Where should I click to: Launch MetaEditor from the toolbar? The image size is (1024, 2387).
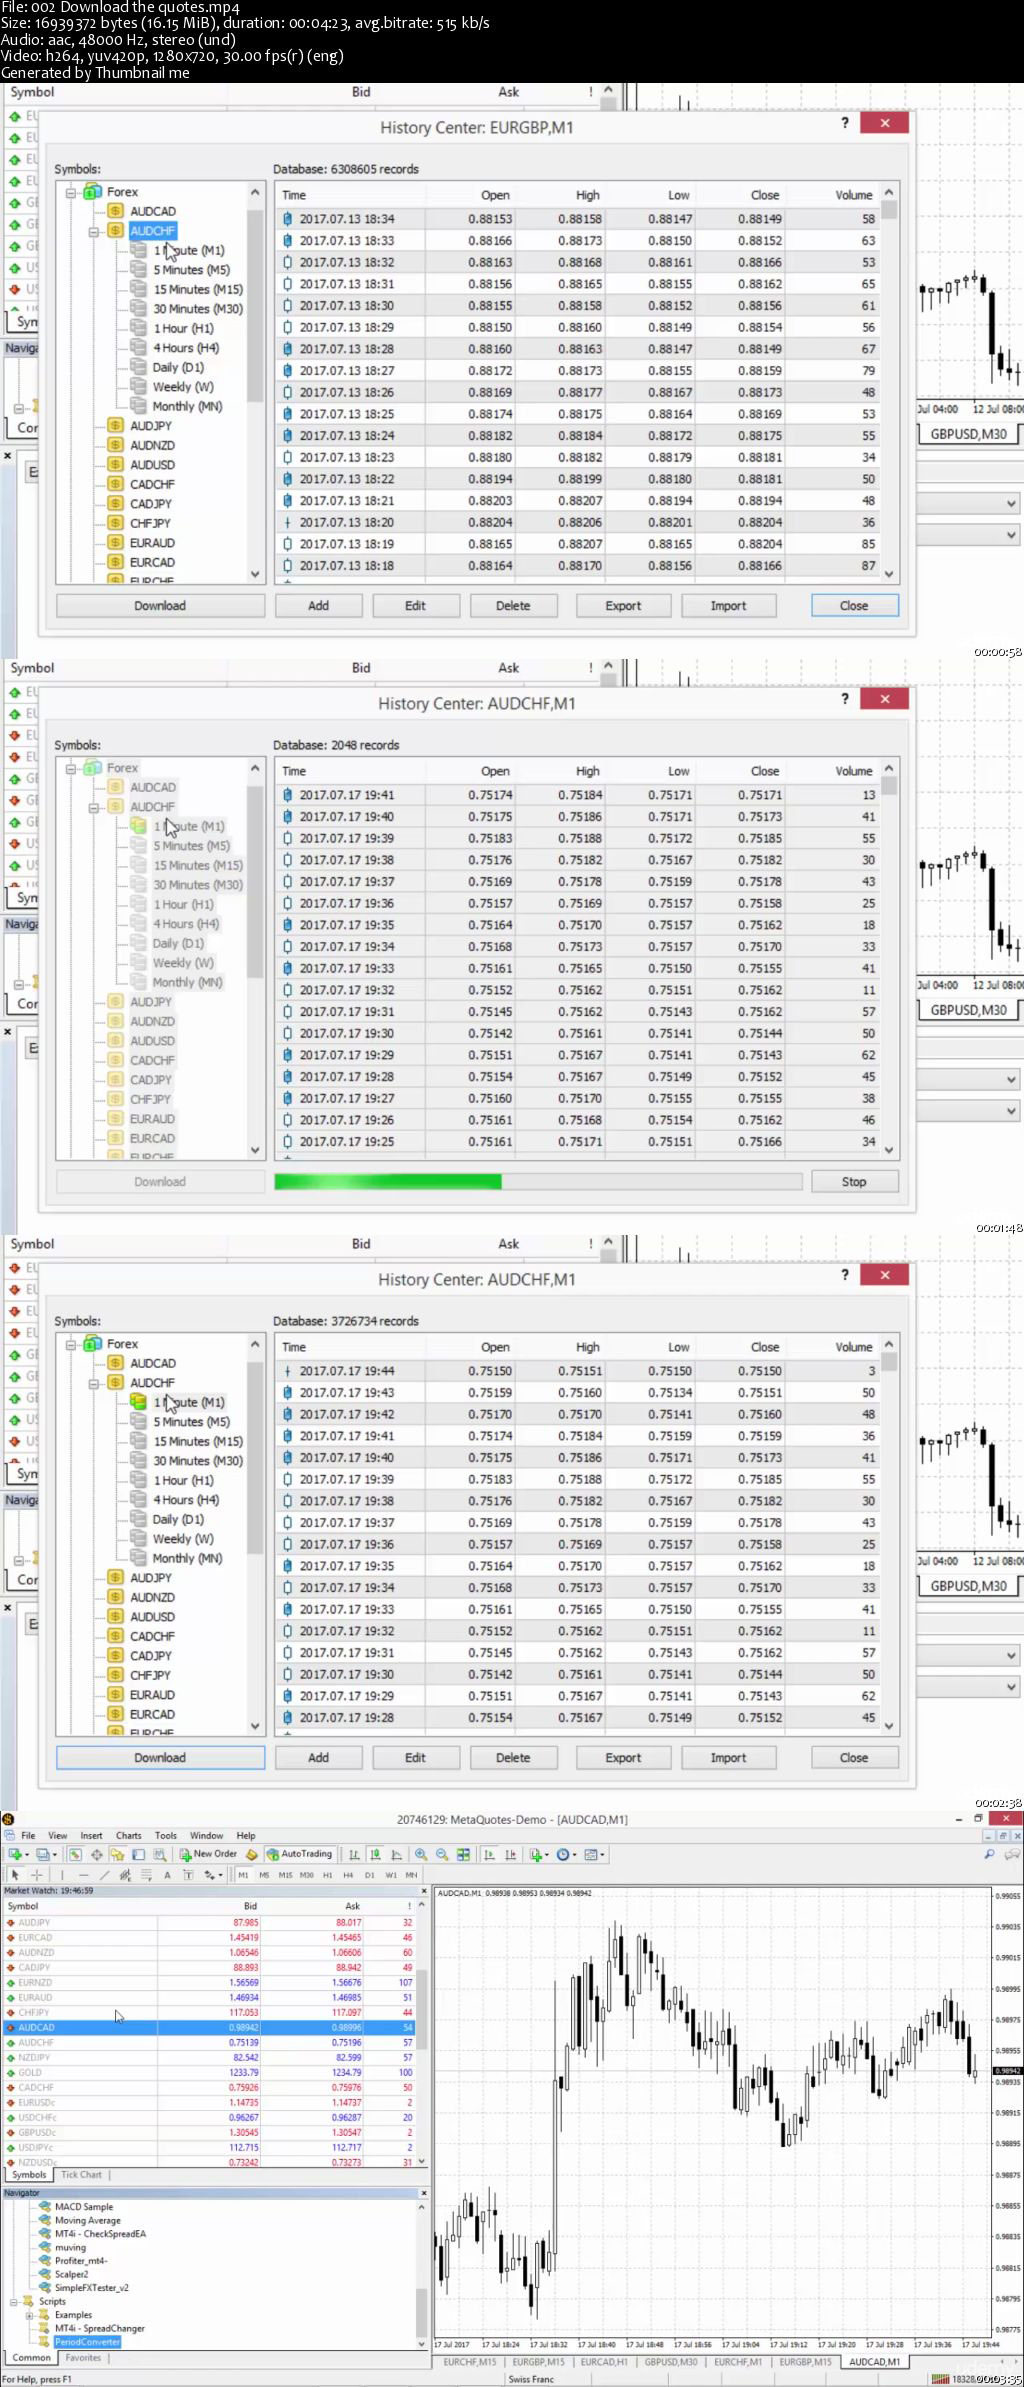(x=251, y=1854)
